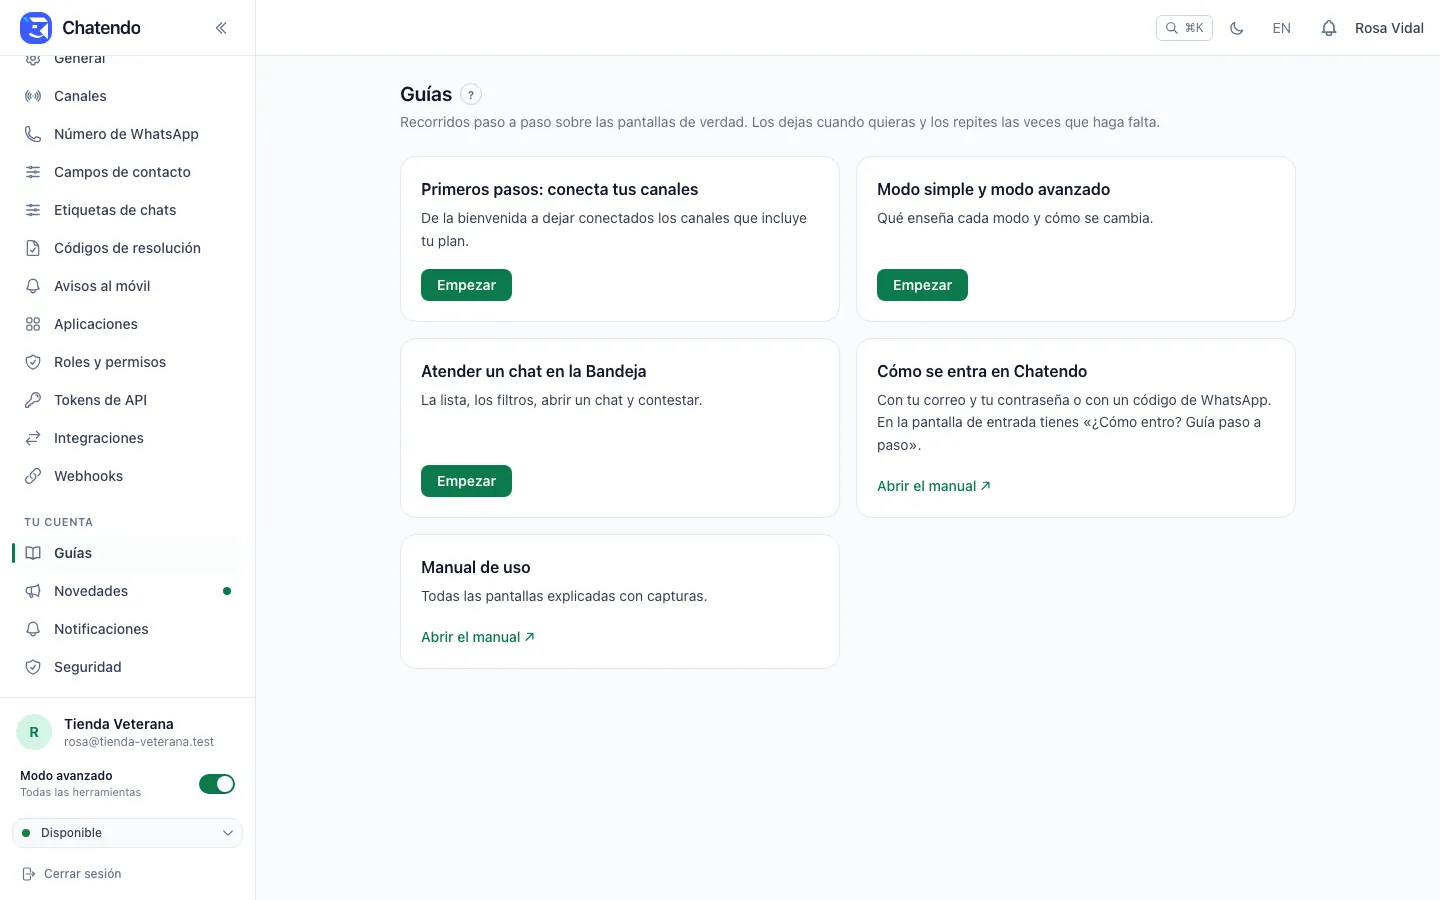Click the R avatar for Tienda Veterana
The image size is (1440, 900).
(34, 732)
